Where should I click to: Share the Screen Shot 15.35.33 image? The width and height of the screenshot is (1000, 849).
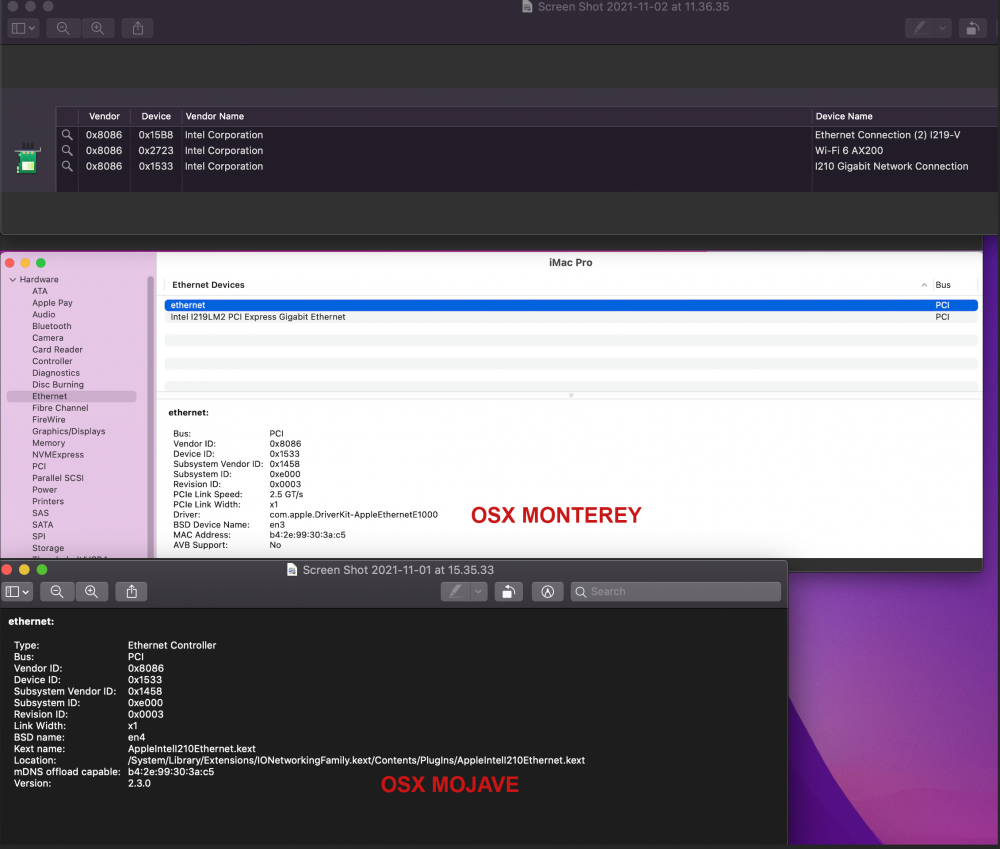[x=131, y=592]
